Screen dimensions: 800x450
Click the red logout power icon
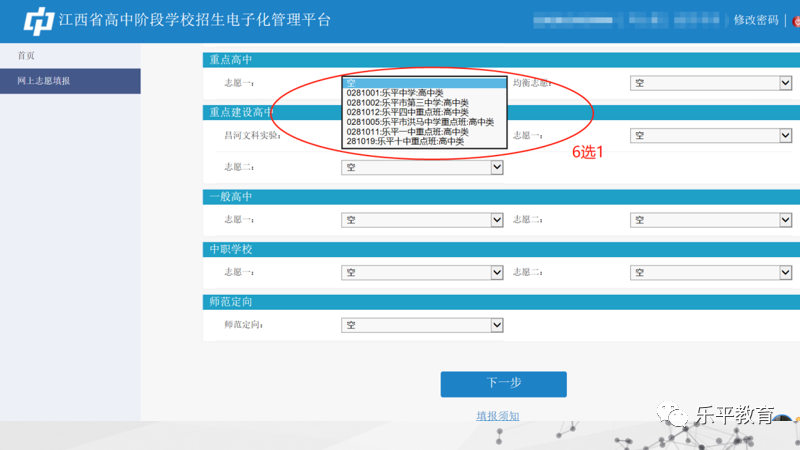(795, 20)
